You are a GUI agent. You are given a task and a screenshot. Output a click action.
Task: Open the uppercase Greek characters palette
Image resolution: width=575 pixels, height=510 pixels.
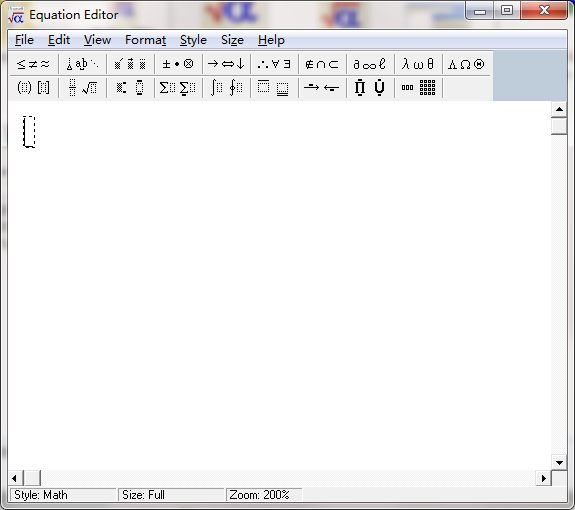click(466, 64)
